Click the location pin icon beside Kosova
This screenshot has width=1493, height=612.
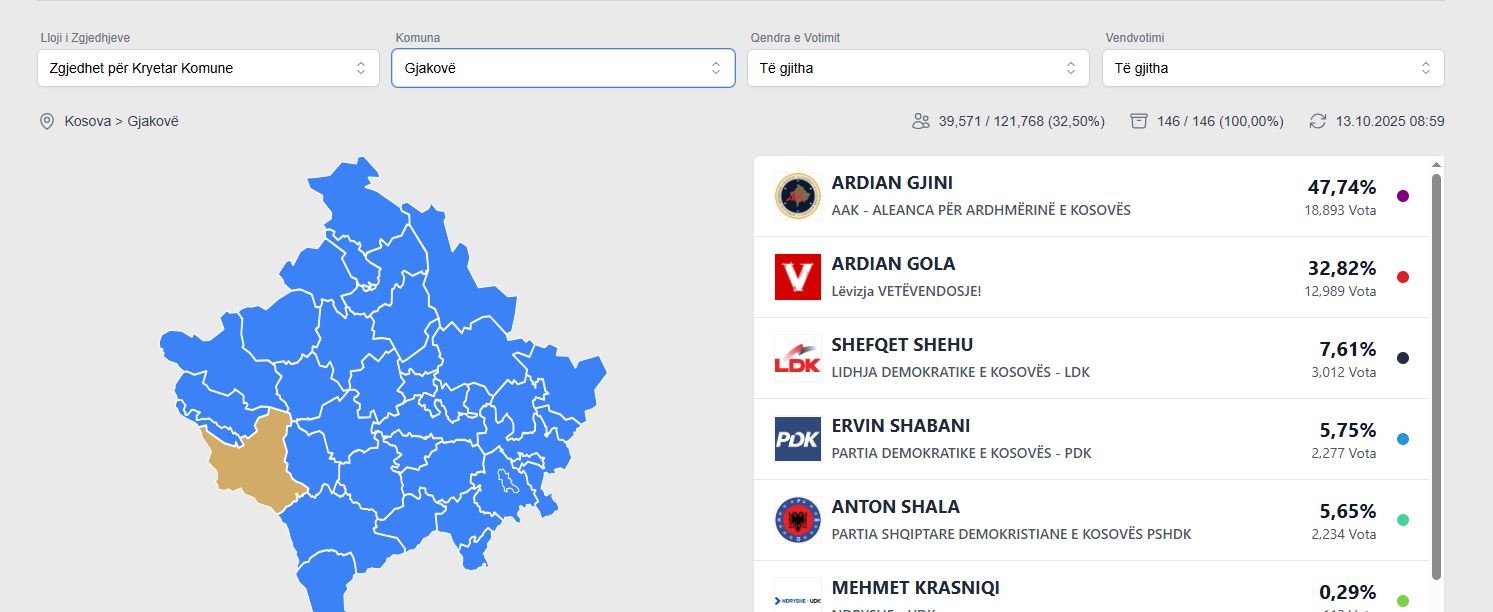coord(46,121)
